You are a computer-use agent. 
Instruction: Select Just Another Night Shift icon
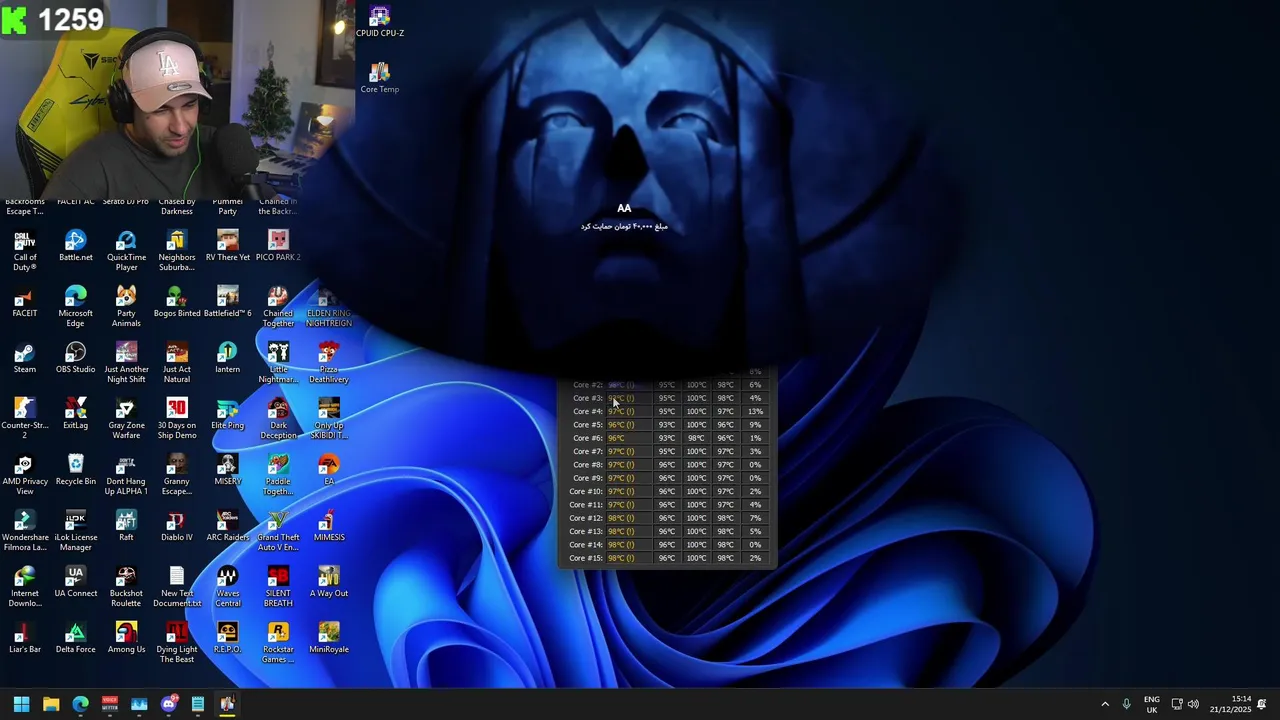(x=126, y=363)
